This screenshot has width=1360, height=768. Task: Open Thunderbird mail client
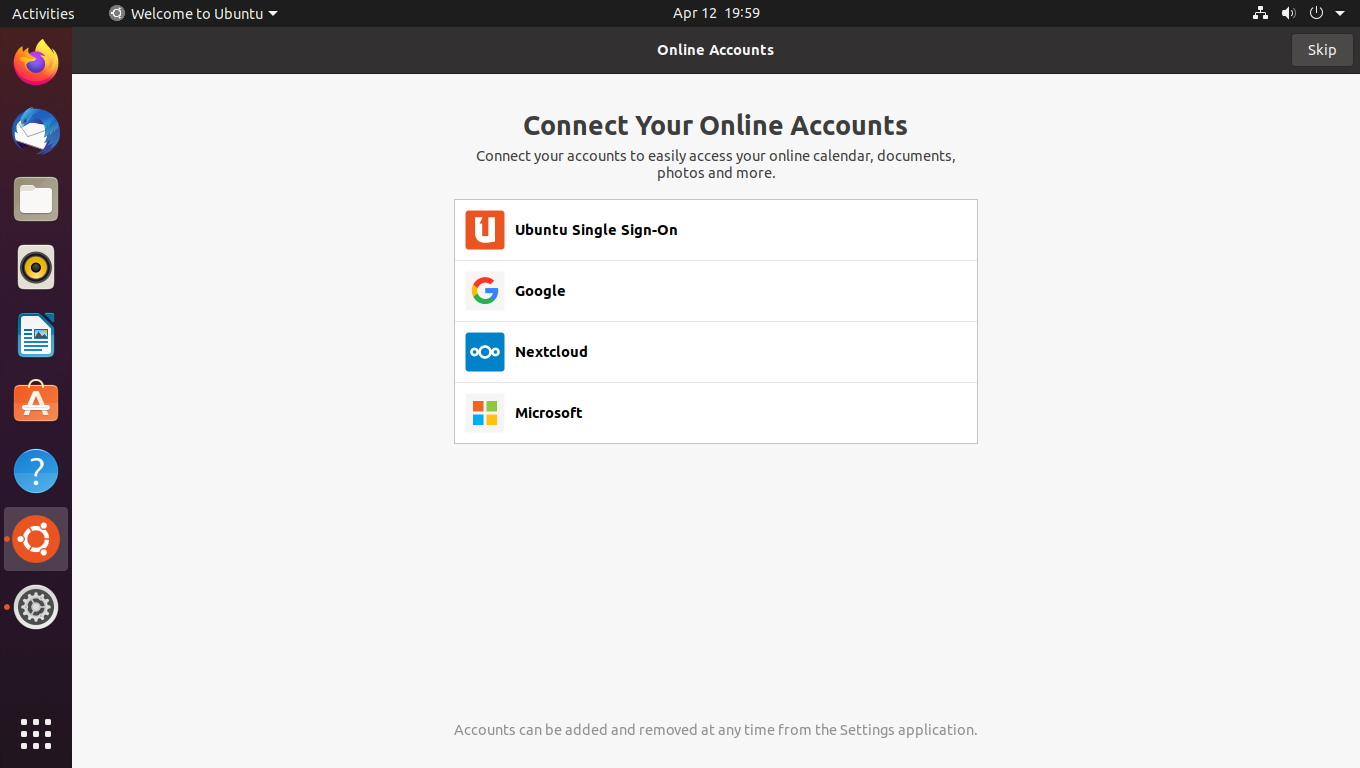[36, 131]
